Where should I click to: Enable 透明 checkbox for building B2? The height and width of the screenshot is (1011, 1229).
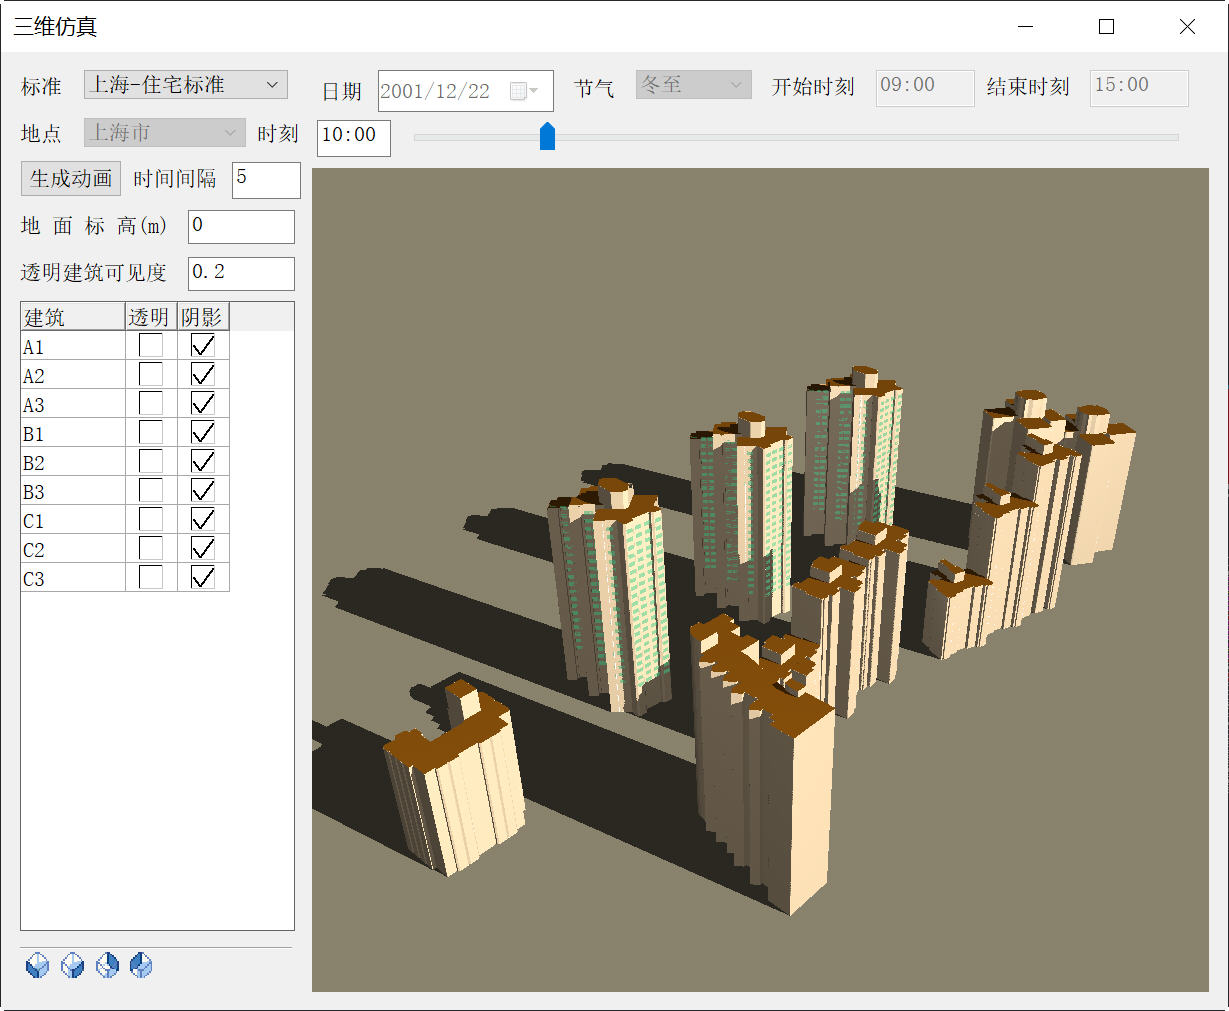151,462
